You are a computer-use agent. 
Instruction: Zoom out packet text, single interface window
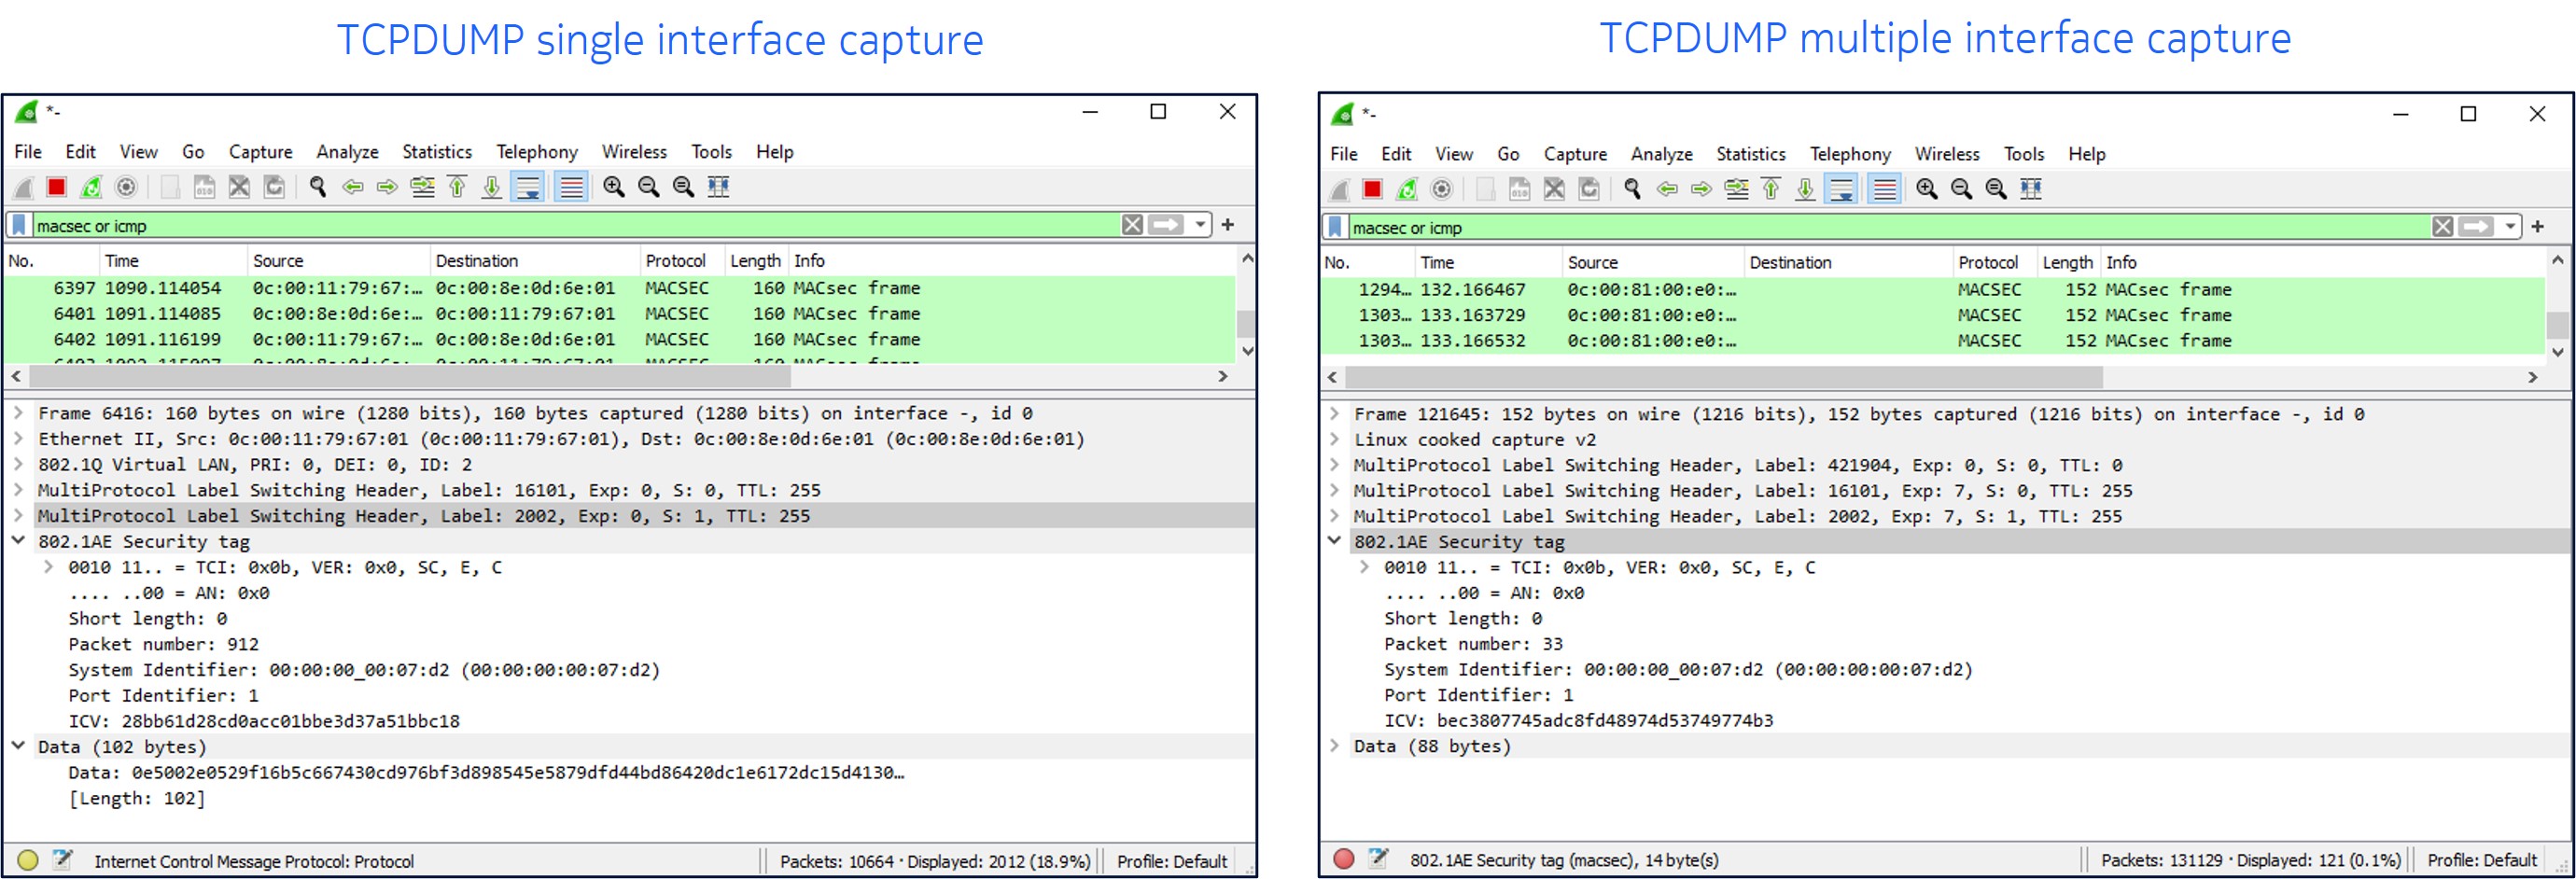click(649, 187)
